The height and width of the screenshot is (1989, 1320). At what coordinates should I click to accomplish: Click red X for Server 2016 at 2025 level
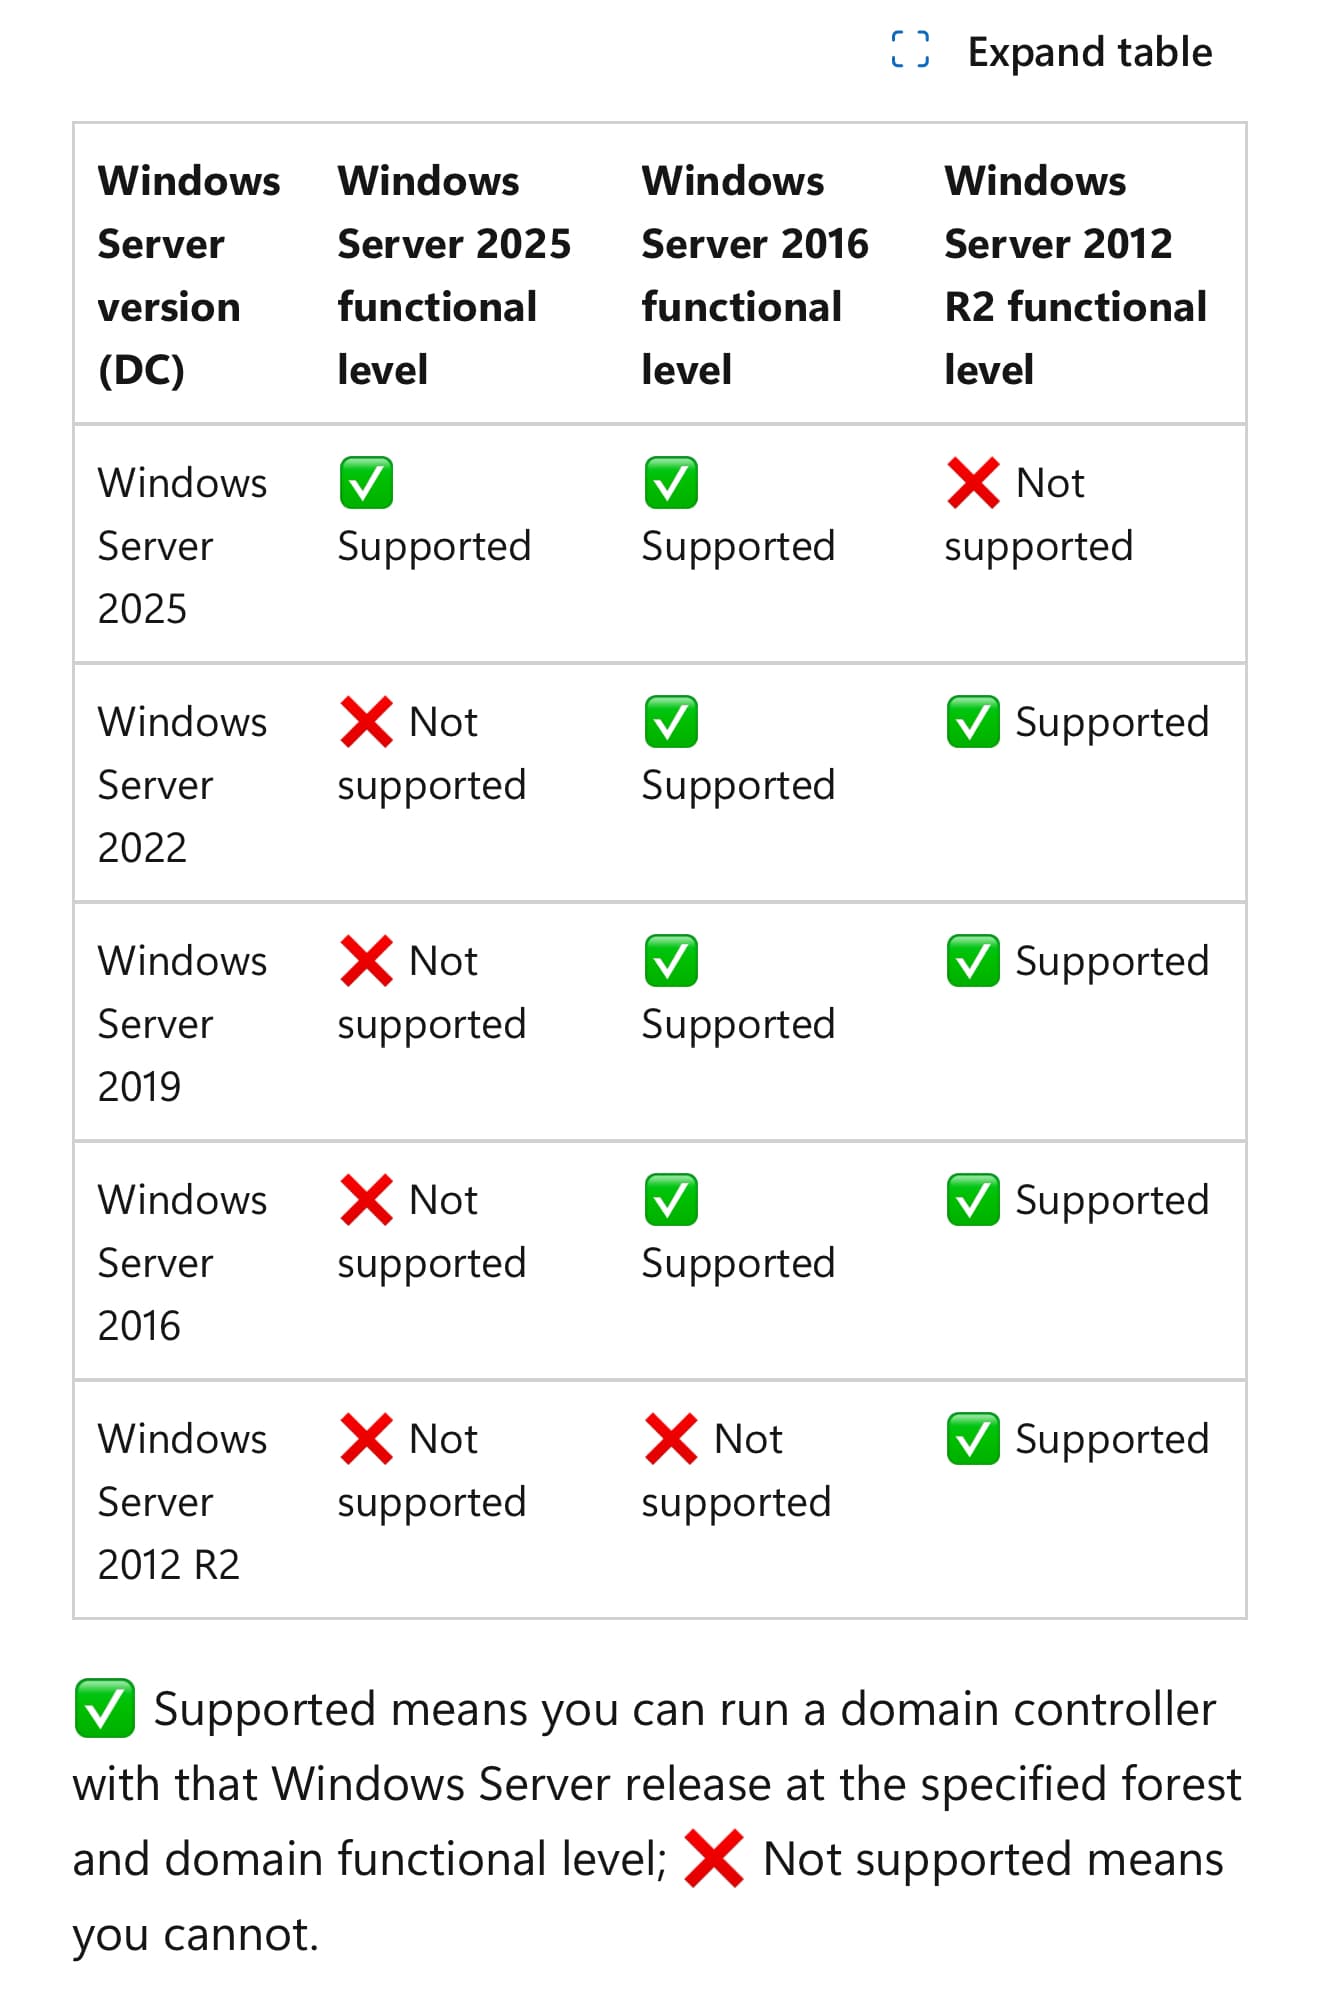click(366, 1200)
